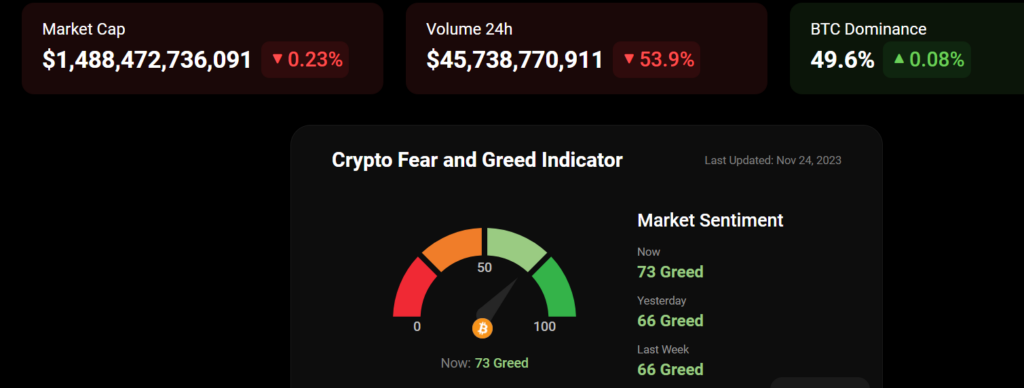1024x388 pixels.
Task: Click the Crypto Fear and Greed Indicator title
Action: pos(477,159)
